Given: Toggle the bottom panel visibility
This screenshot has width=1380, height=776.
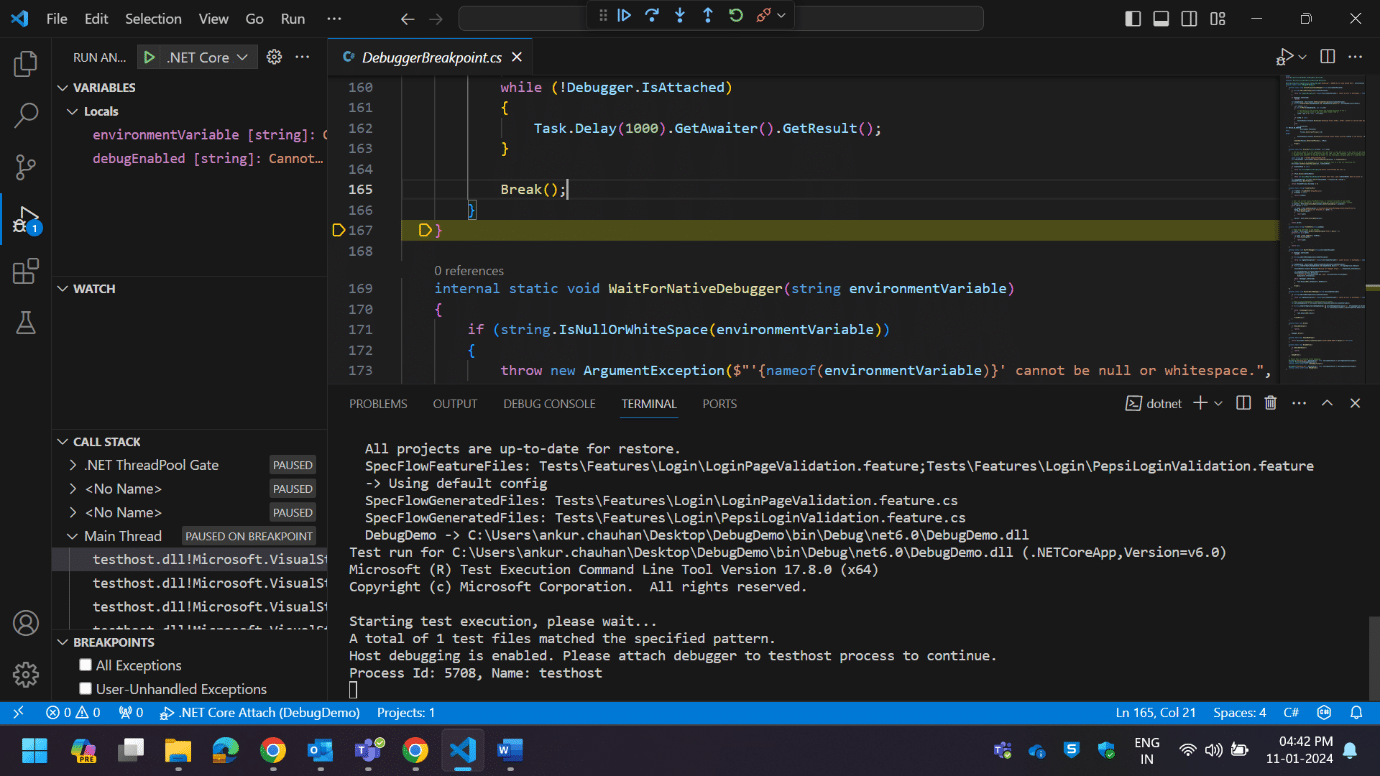Looking at the screenshot, I should tap(1161, 19).
